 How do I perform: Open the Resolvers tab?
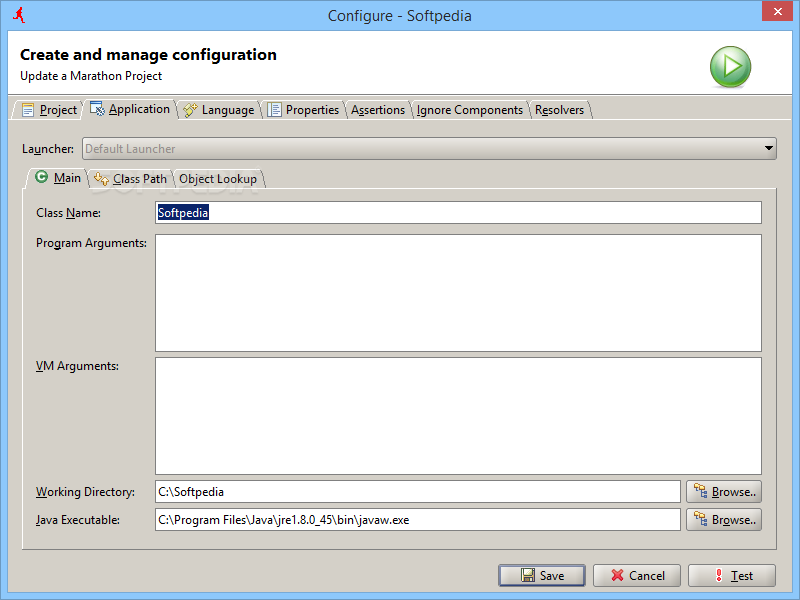[560, 110]
